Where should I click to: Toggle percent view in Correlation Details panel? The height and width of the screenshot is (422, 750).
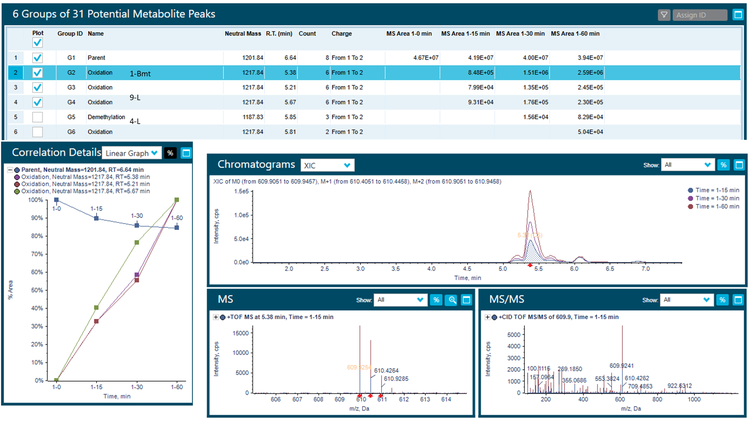pos(170,153)
